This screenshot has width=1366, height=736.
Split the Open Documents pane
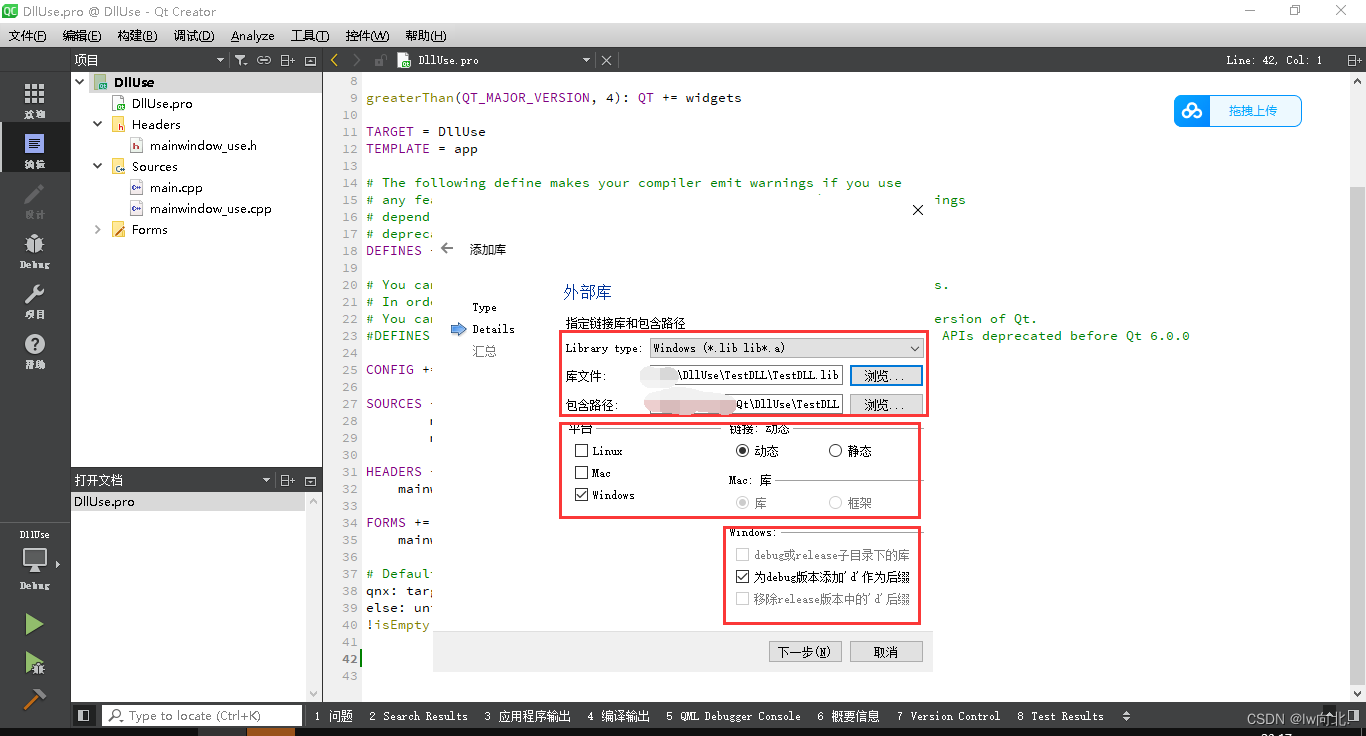(288, 480)
